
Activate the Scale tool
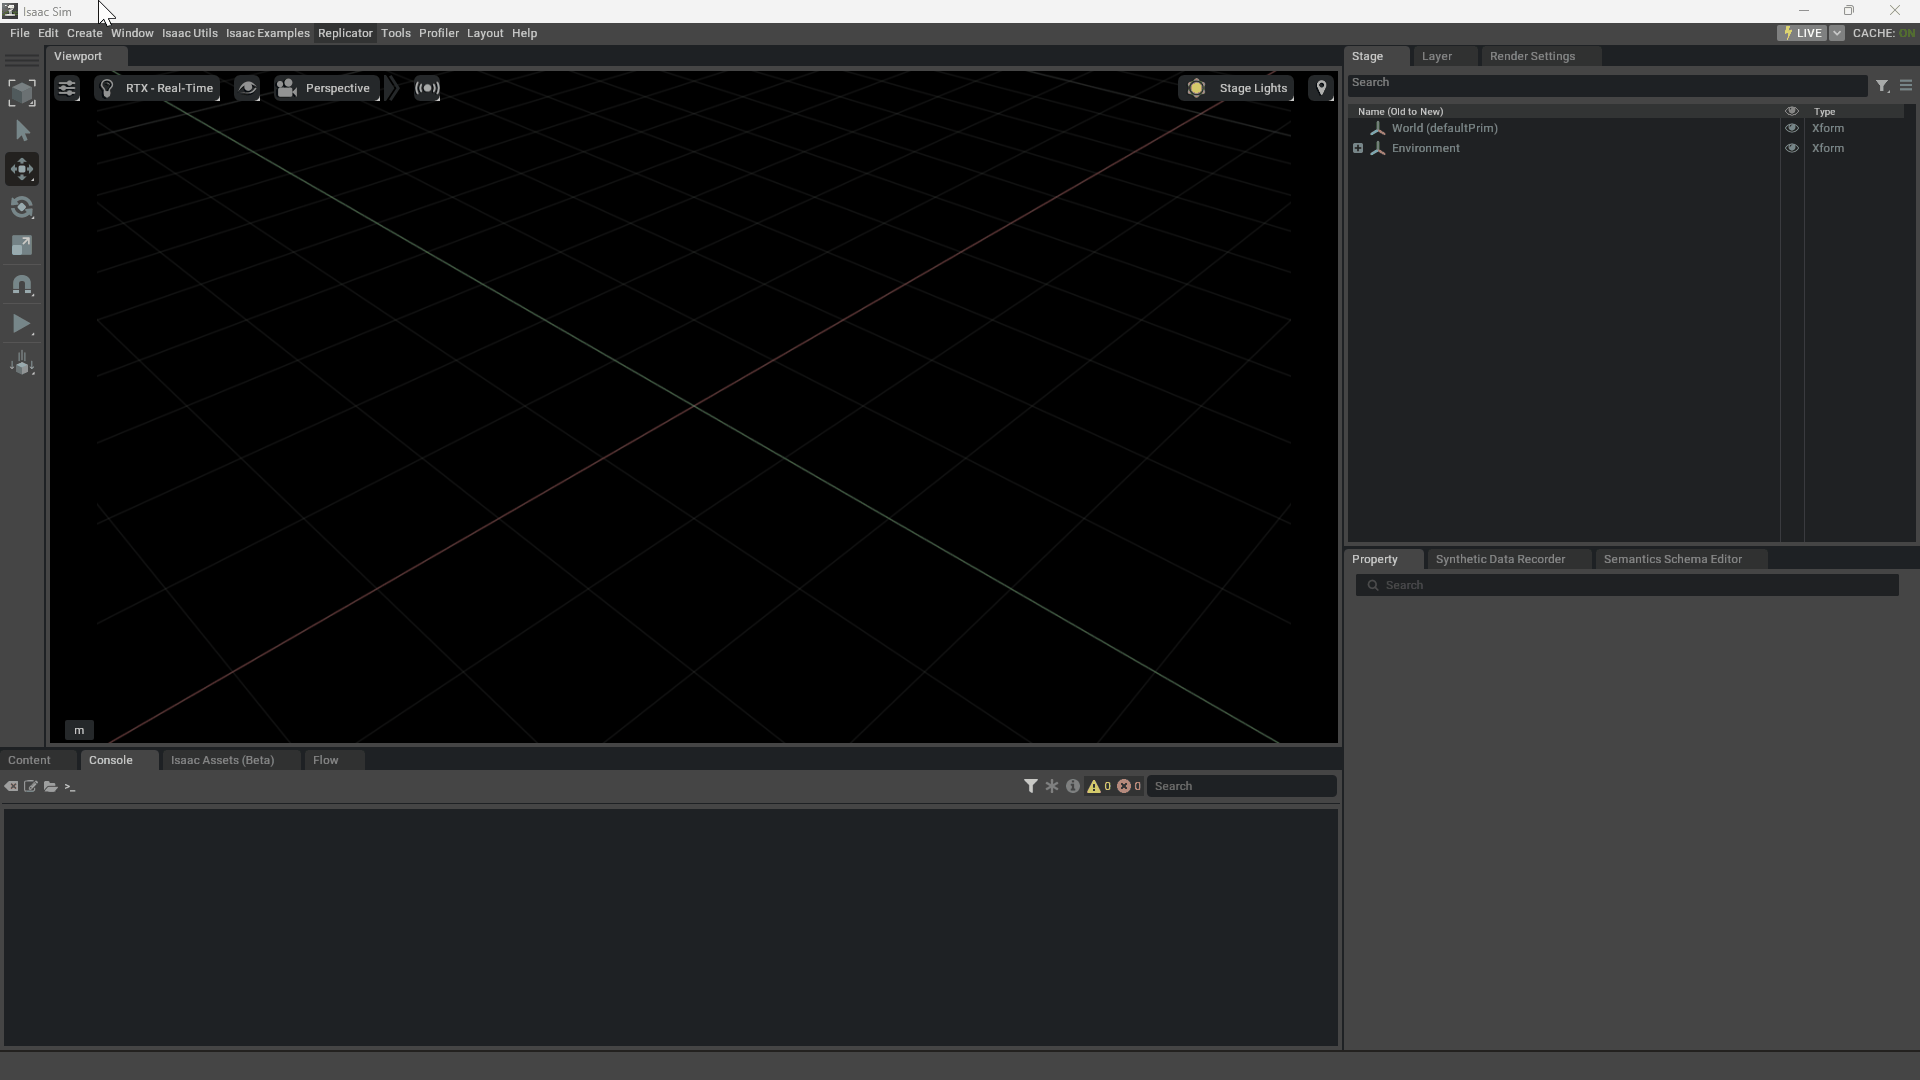(x=22, y=246)
